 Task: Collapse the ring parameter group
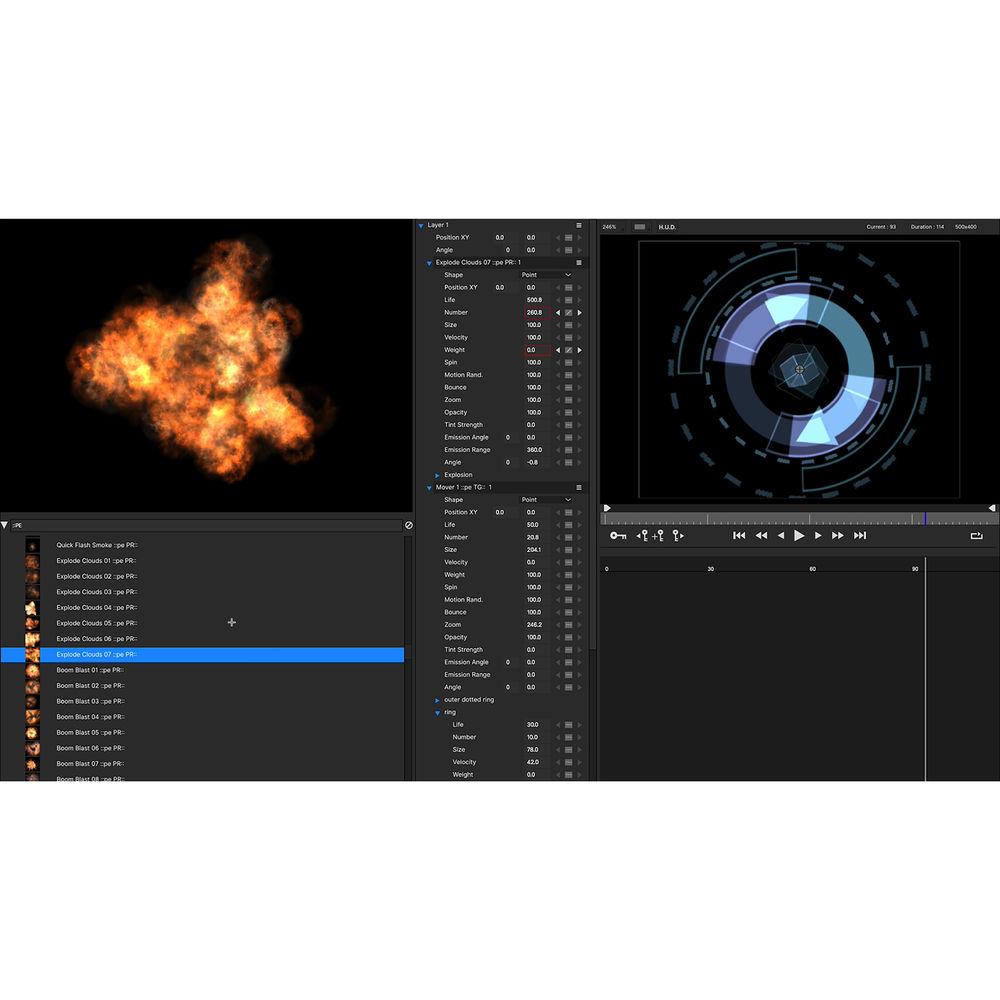(437, 712)
